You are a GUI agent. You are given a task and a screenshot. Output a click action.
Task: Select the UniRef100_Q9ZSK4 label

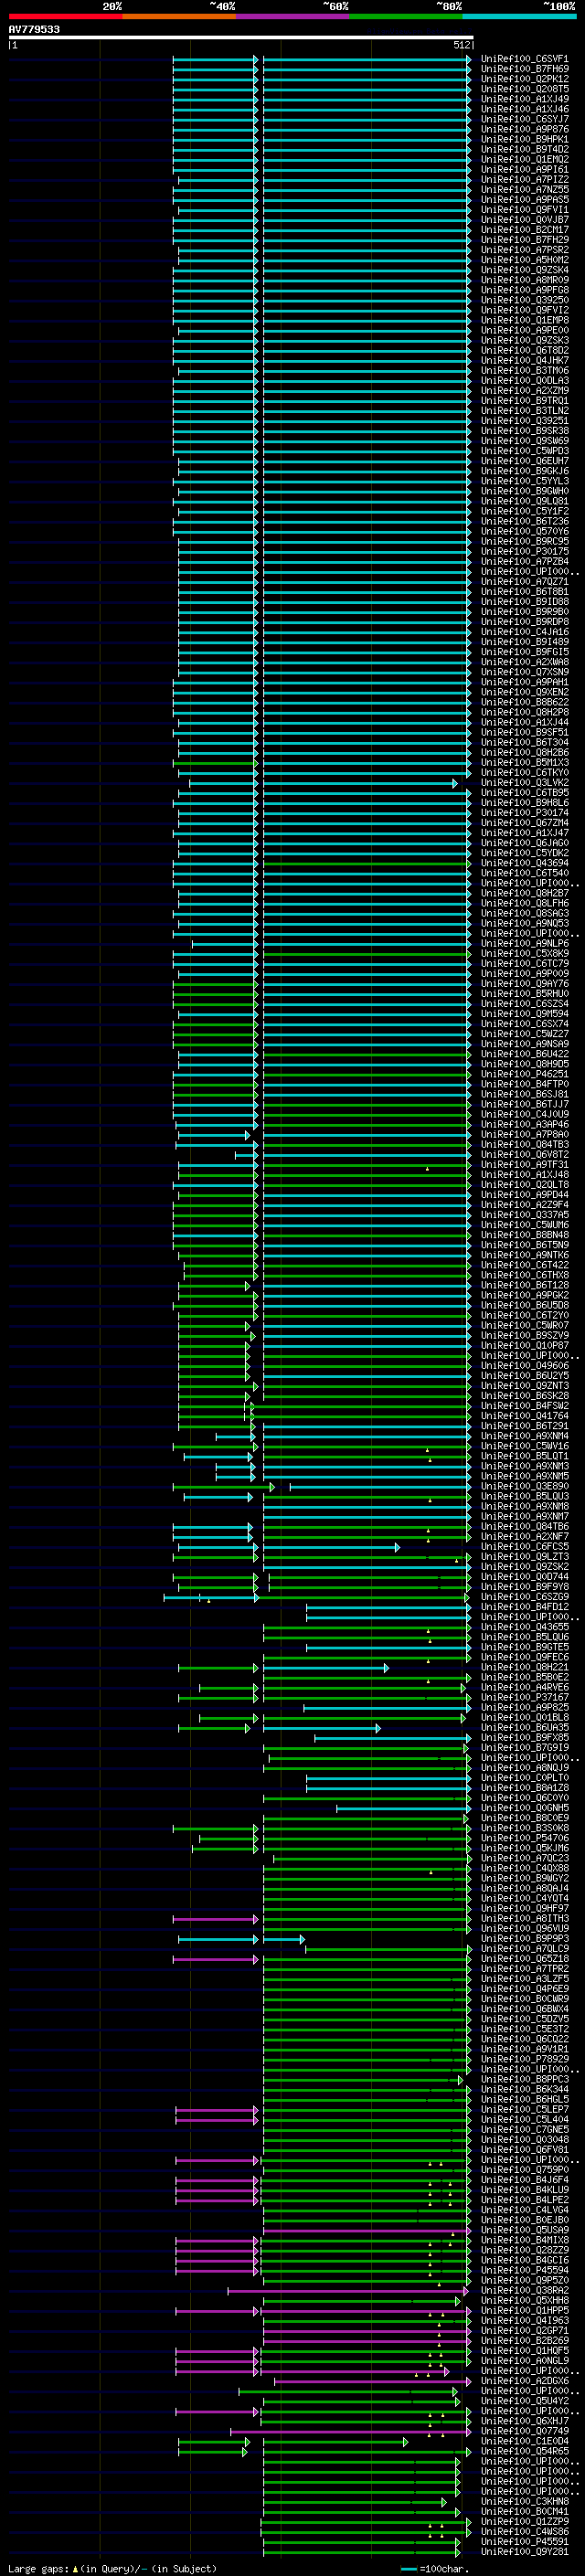(525, 270)
